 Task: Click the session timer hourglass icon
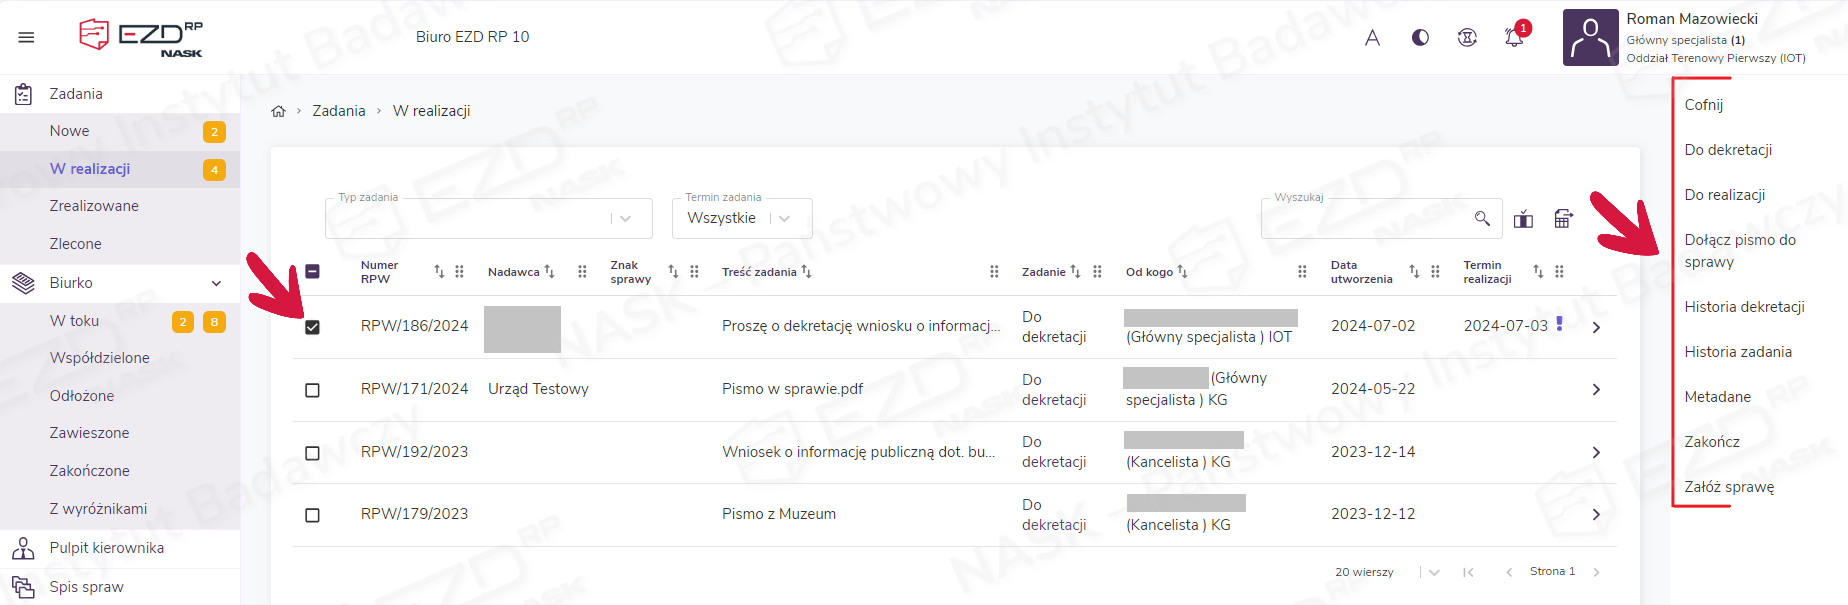1467,38
